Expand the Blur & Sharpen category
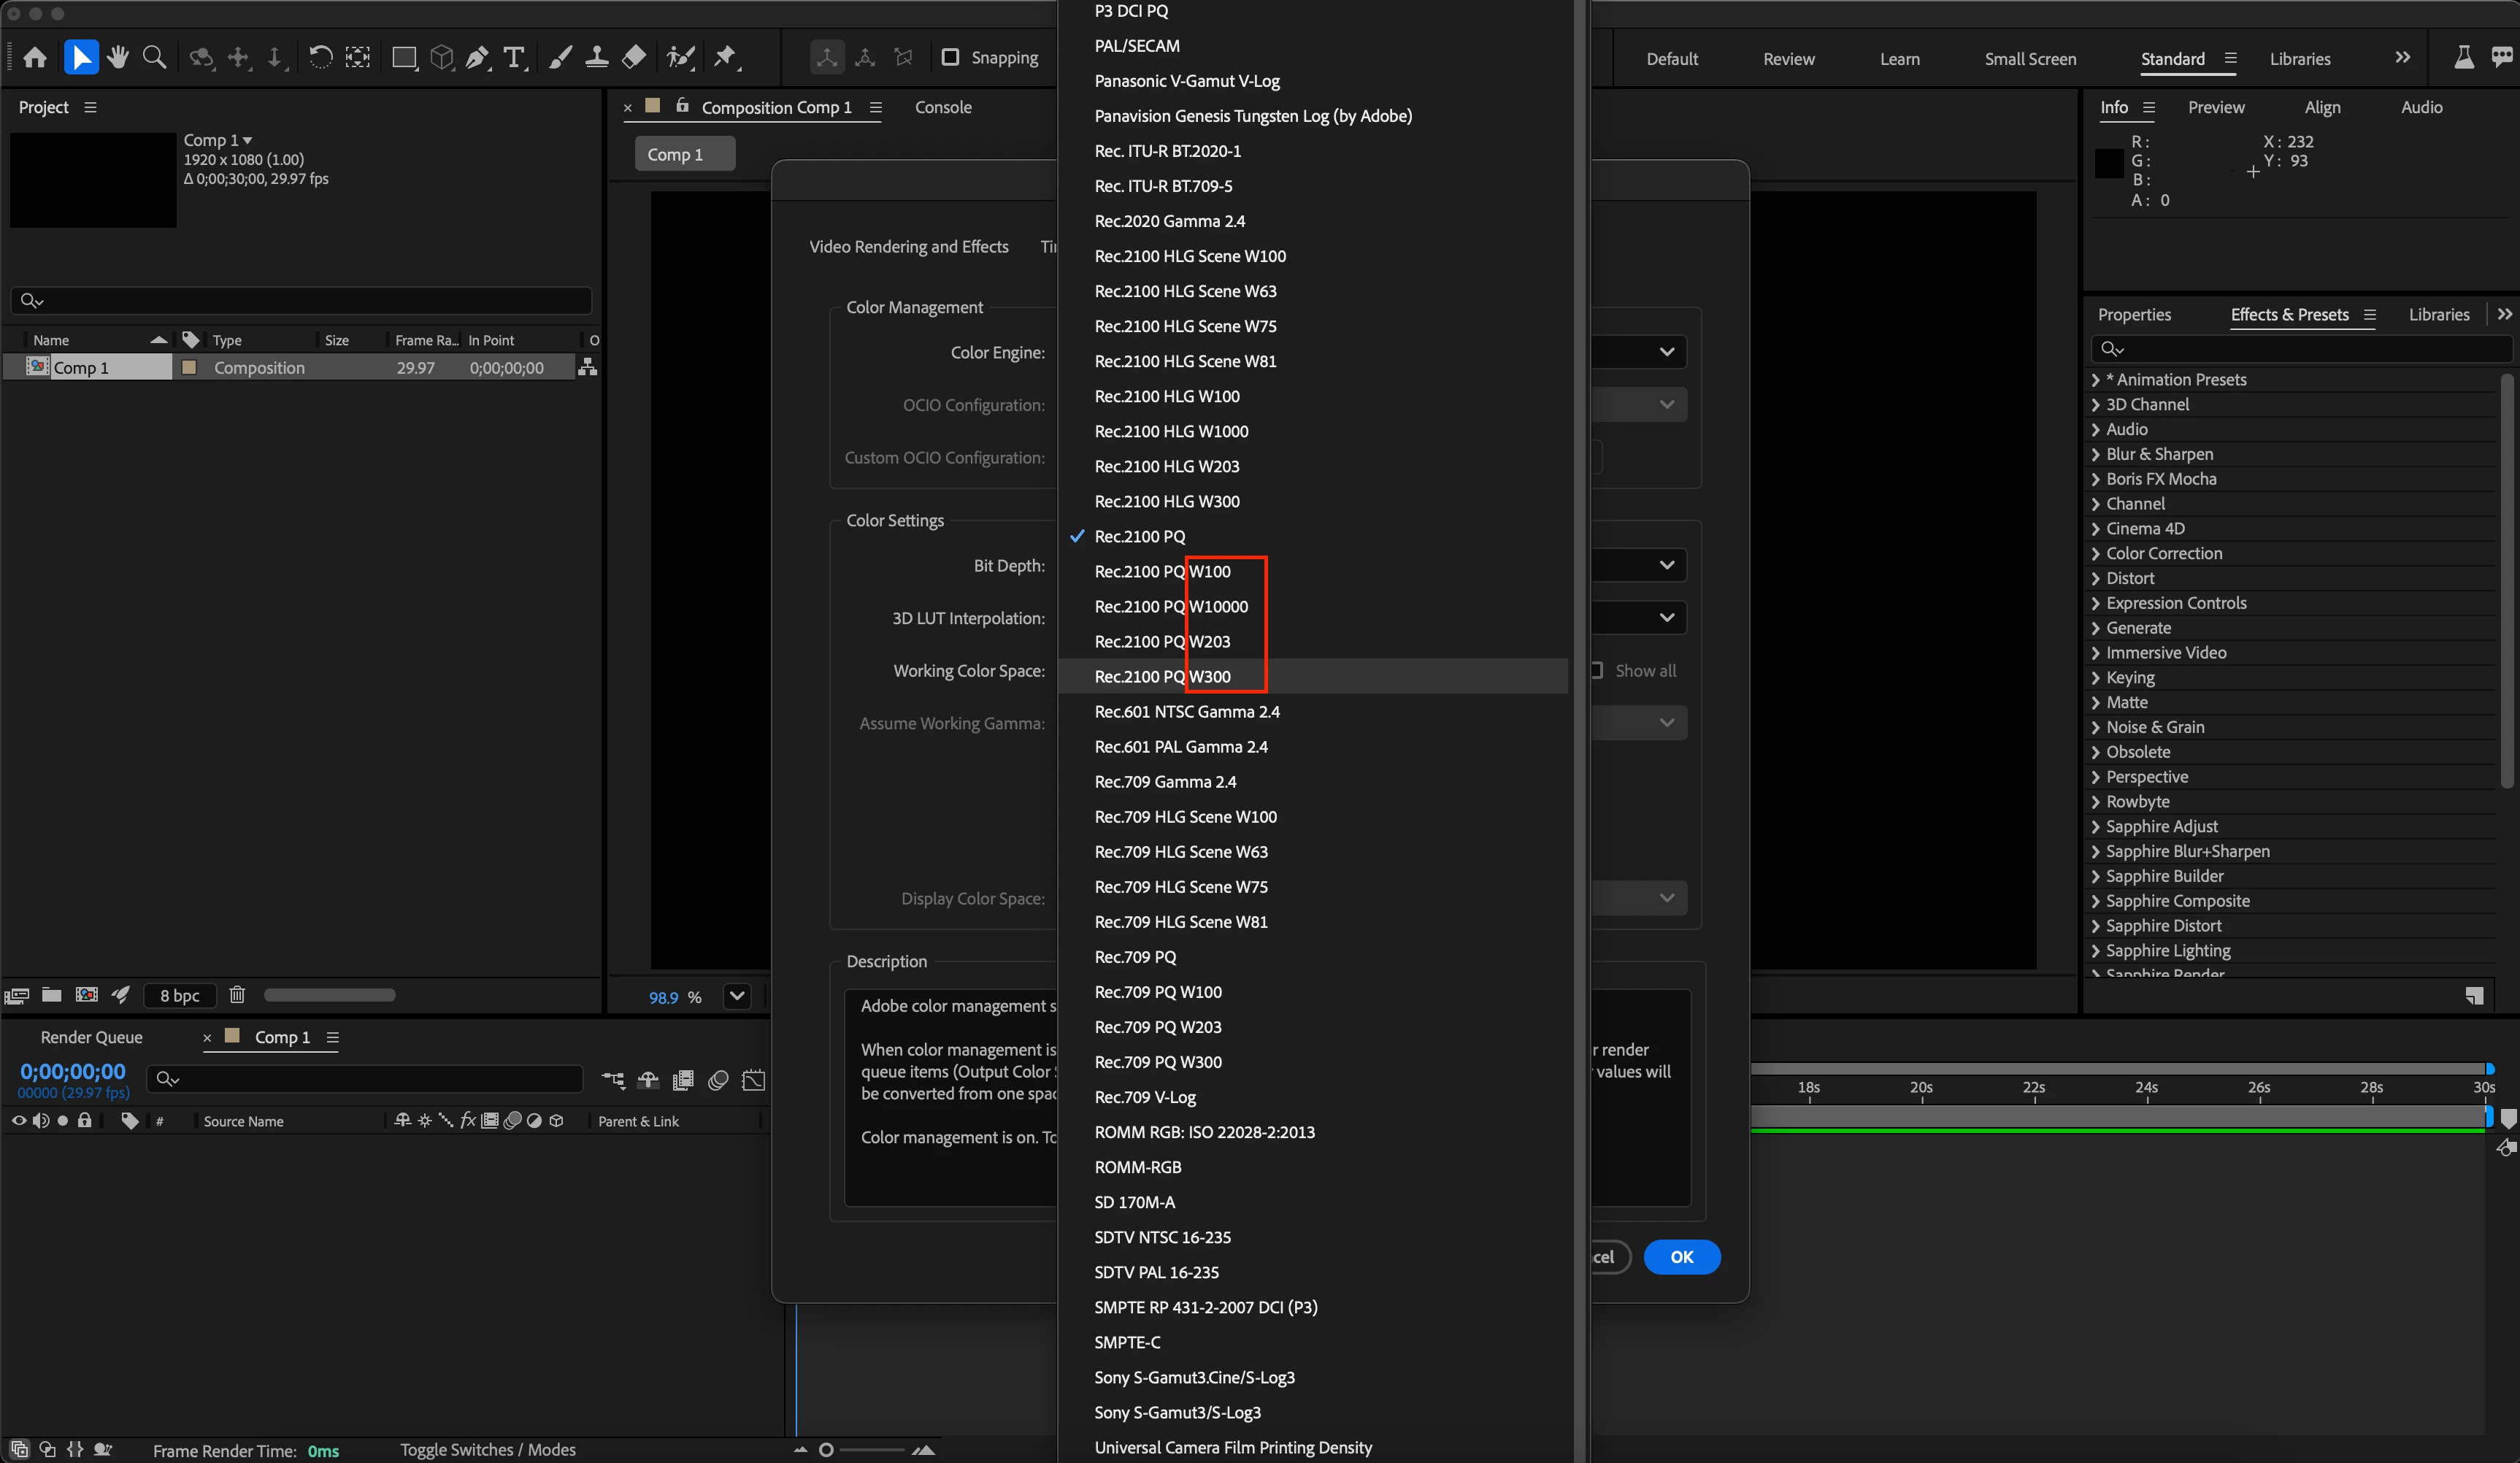The image size is (2520, 1463). [x=2095, y=454]
